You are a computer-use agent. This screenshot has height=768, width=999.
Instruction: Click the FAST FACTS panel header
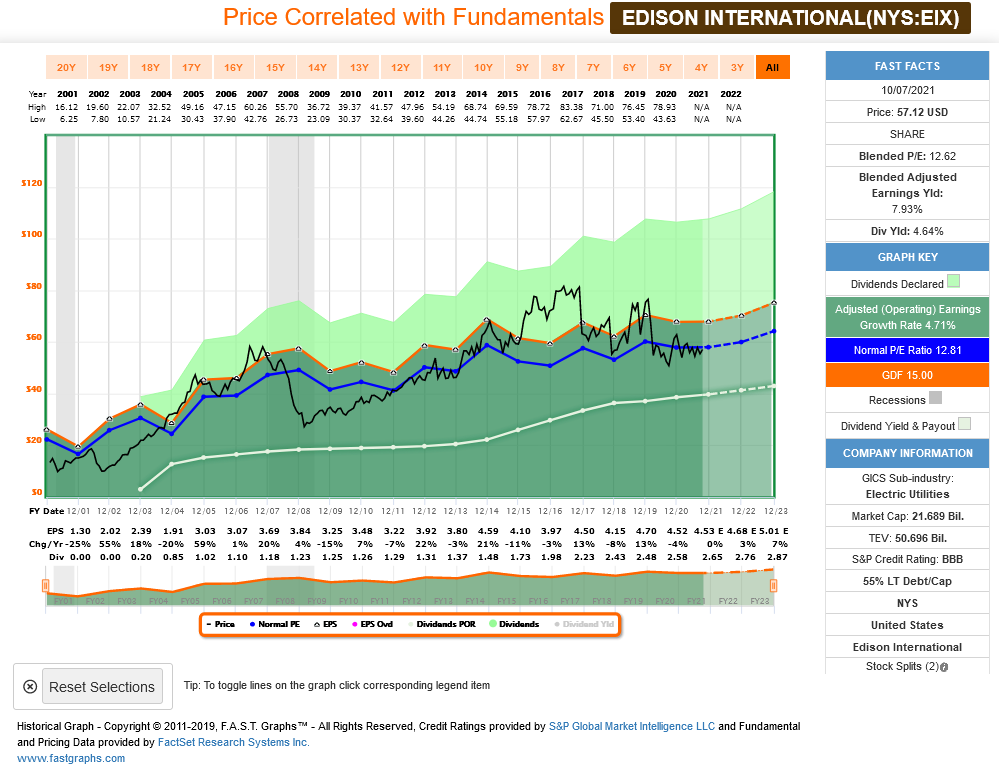point(907,66)
